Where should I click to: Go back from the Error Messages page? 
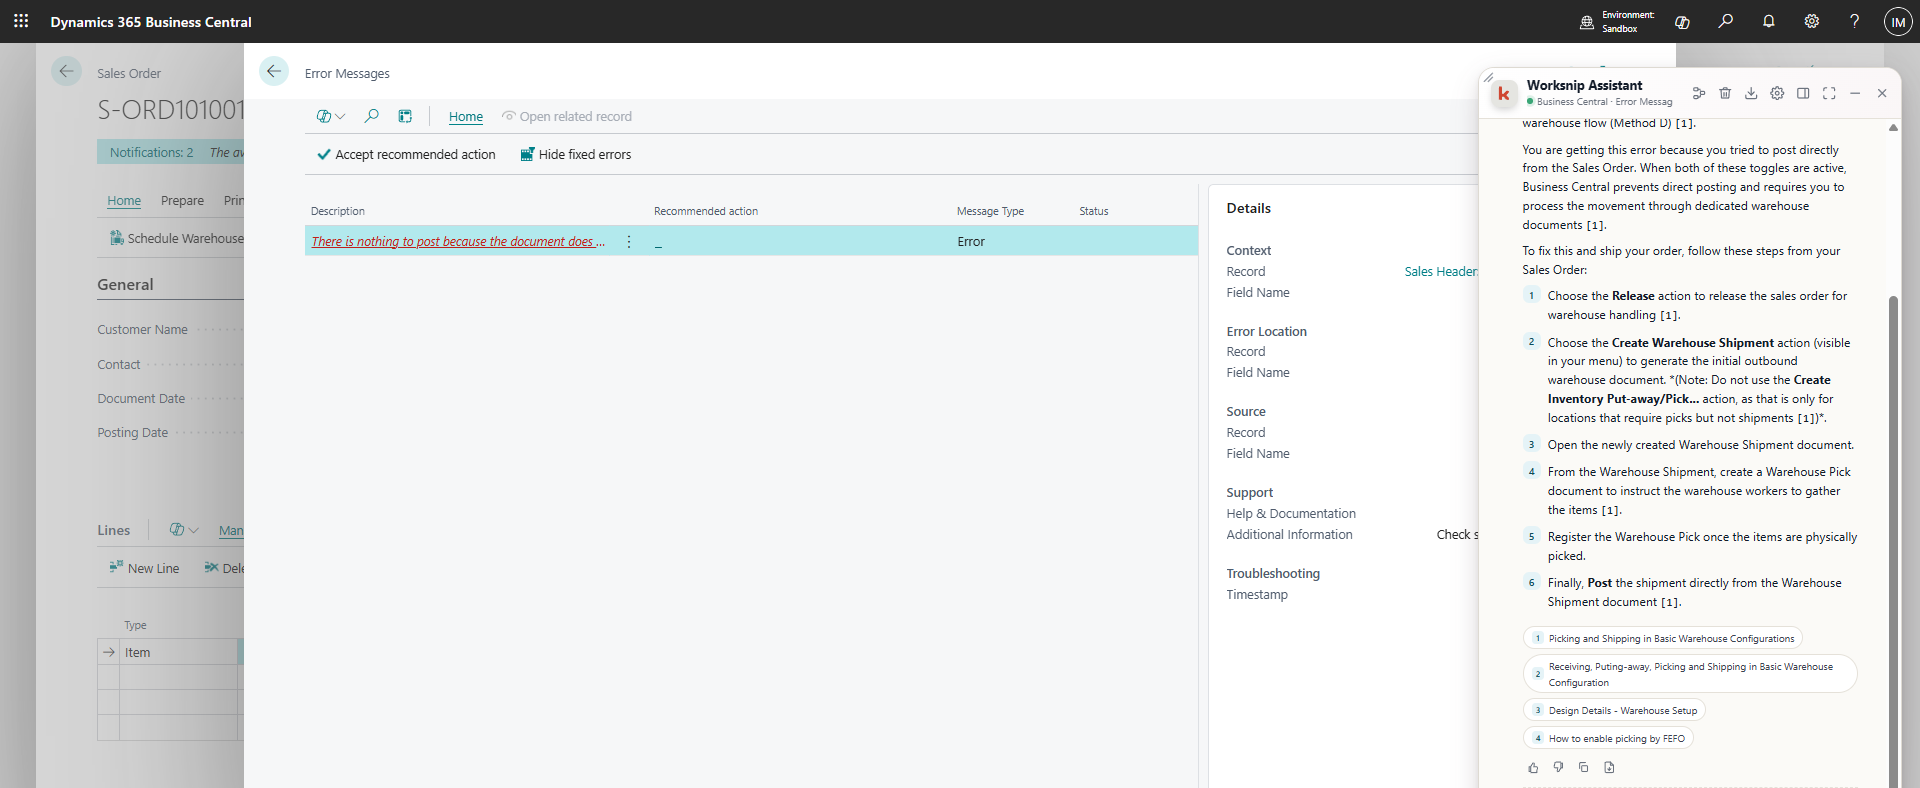coord(273,72)
